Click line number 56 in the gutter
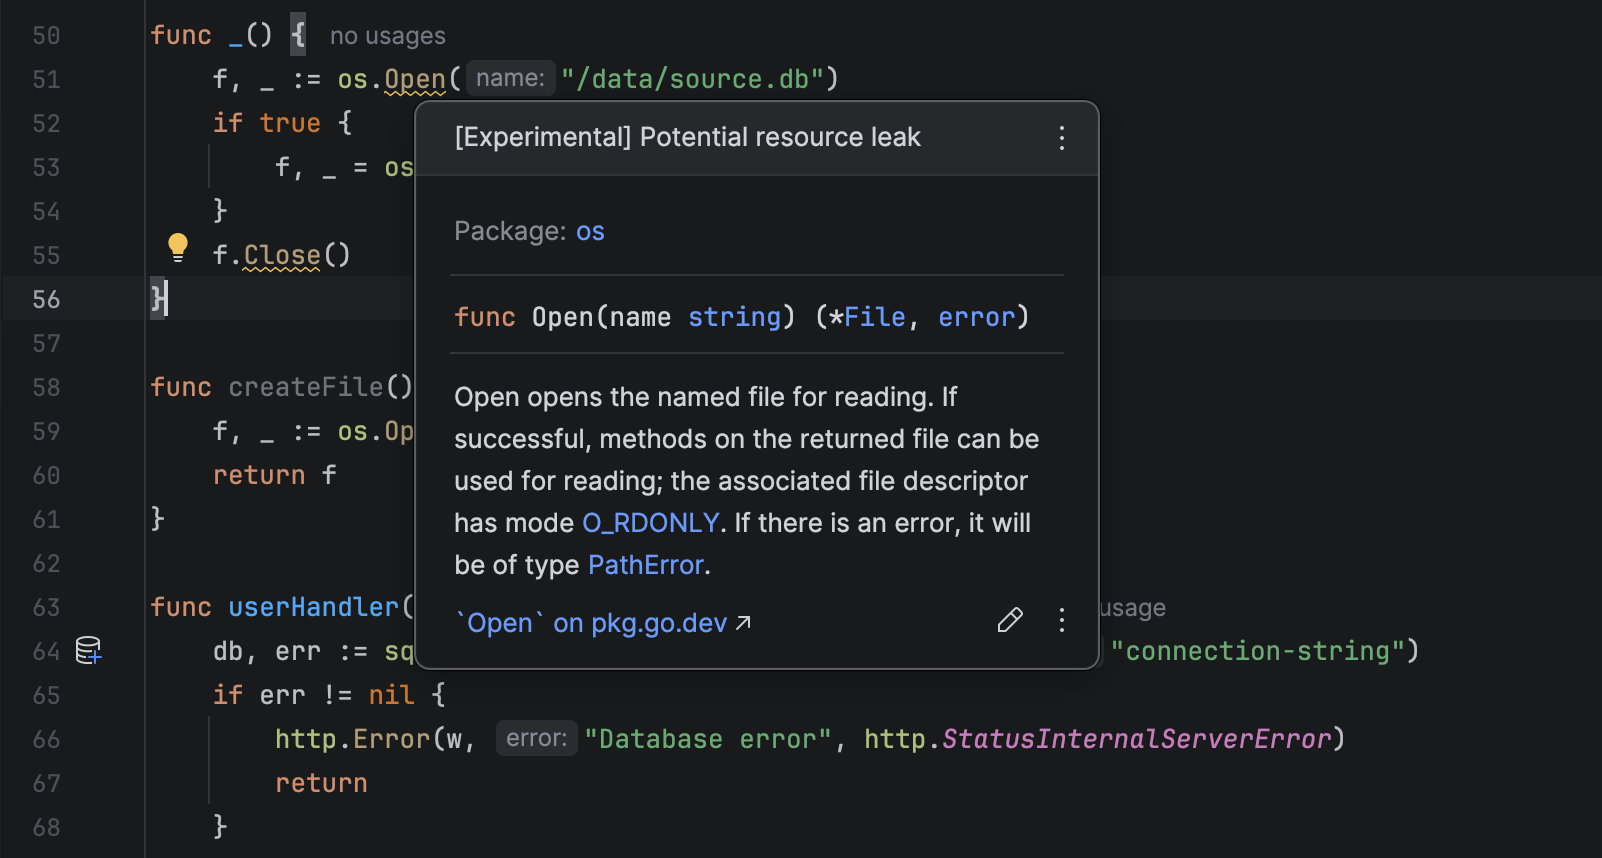Screen dimensions: 1602x858 [46, 299]
